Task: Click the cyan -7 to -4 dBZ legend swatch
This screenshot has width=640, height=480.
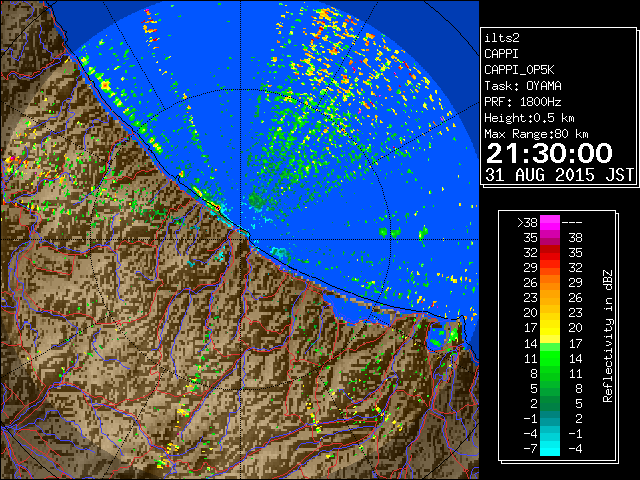Action: [550, 448]
